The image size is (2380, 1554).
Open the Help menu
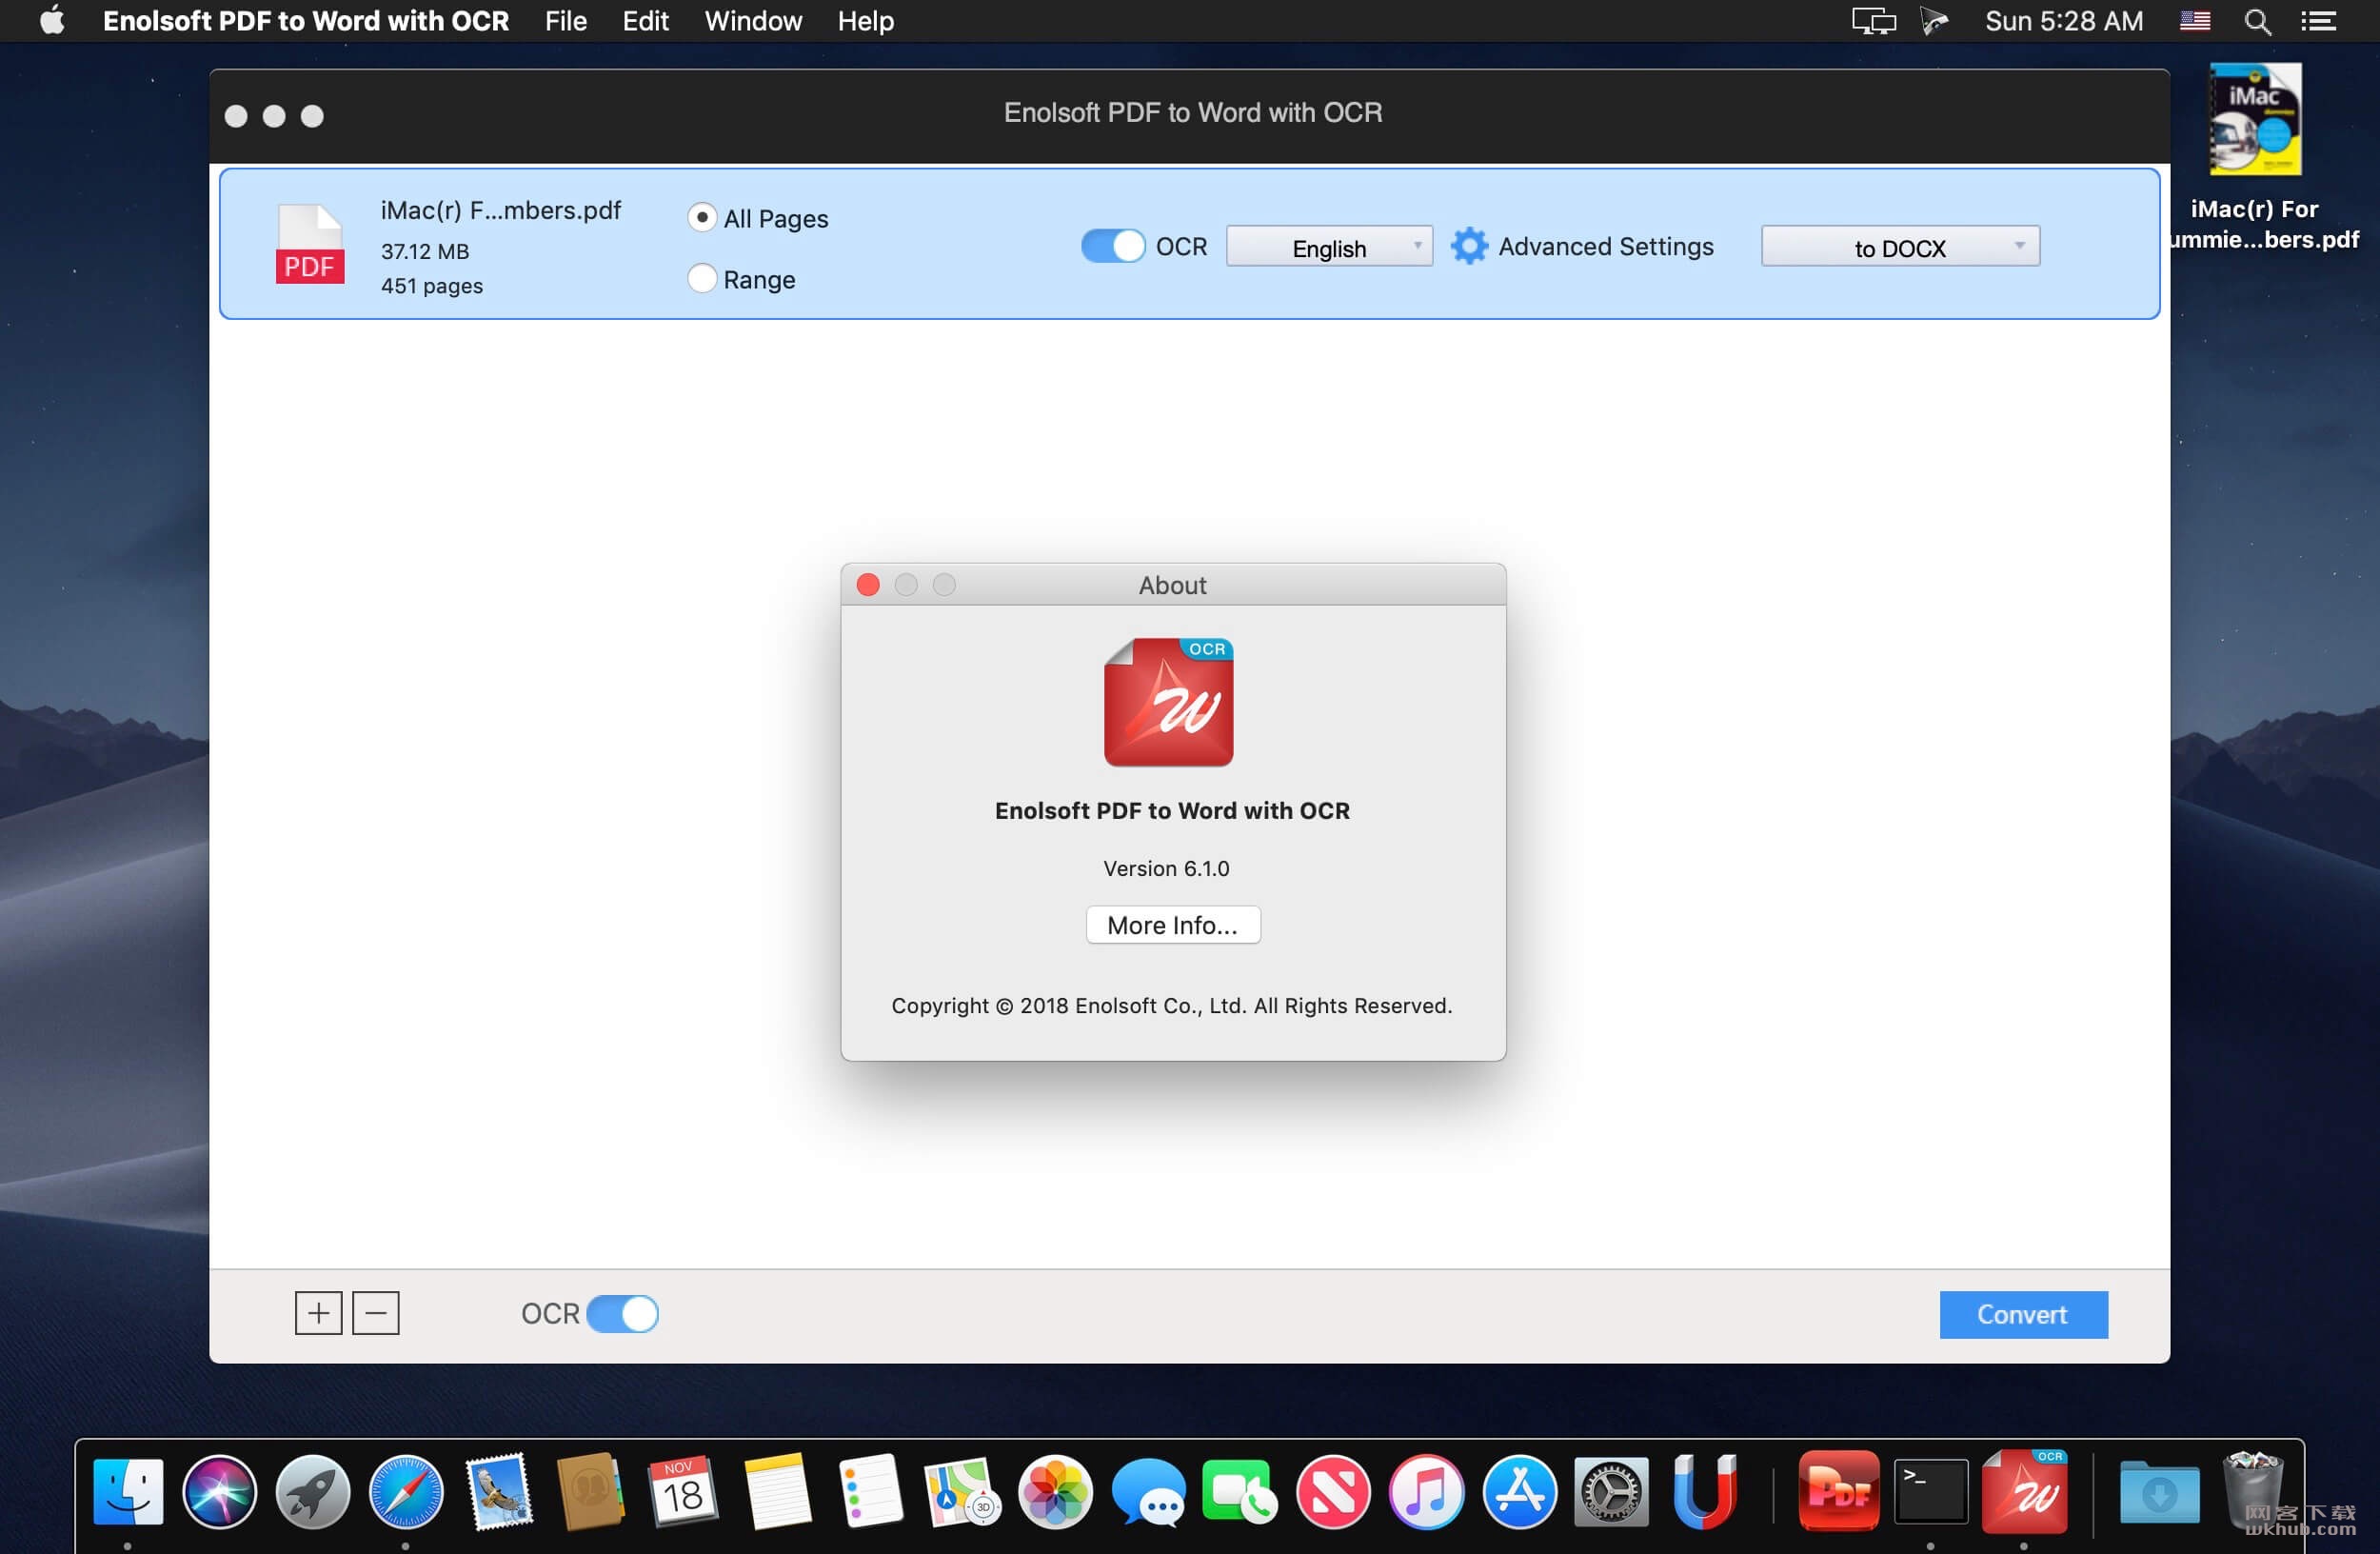tap(866, 21)
